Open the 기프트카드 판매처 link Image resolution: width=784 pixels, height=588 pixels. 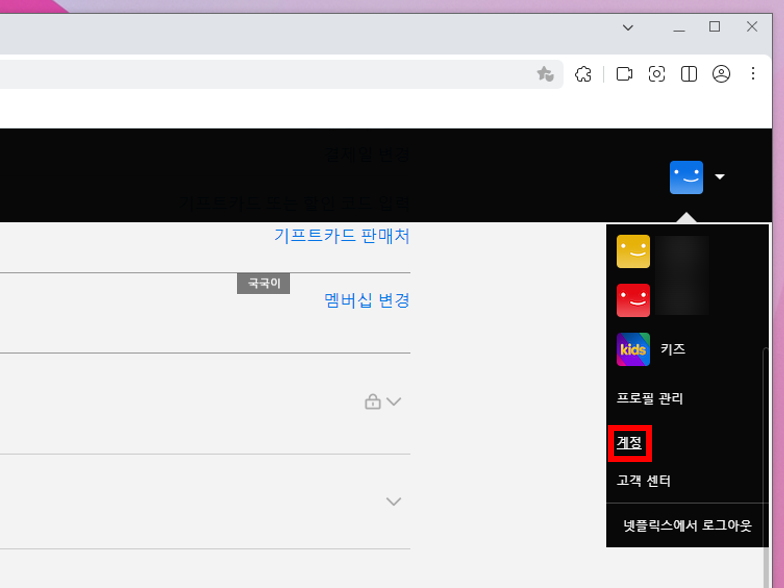[x=342, y=236]
